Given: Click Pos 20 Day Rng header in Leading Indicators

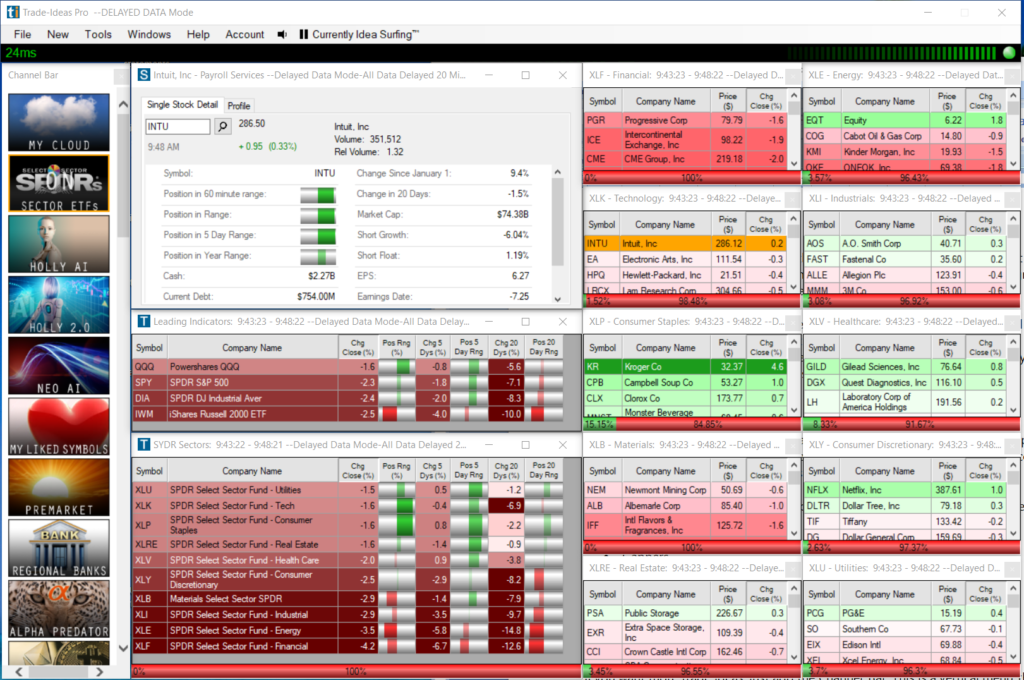Looking at the screenshot, I should [544, 348].
